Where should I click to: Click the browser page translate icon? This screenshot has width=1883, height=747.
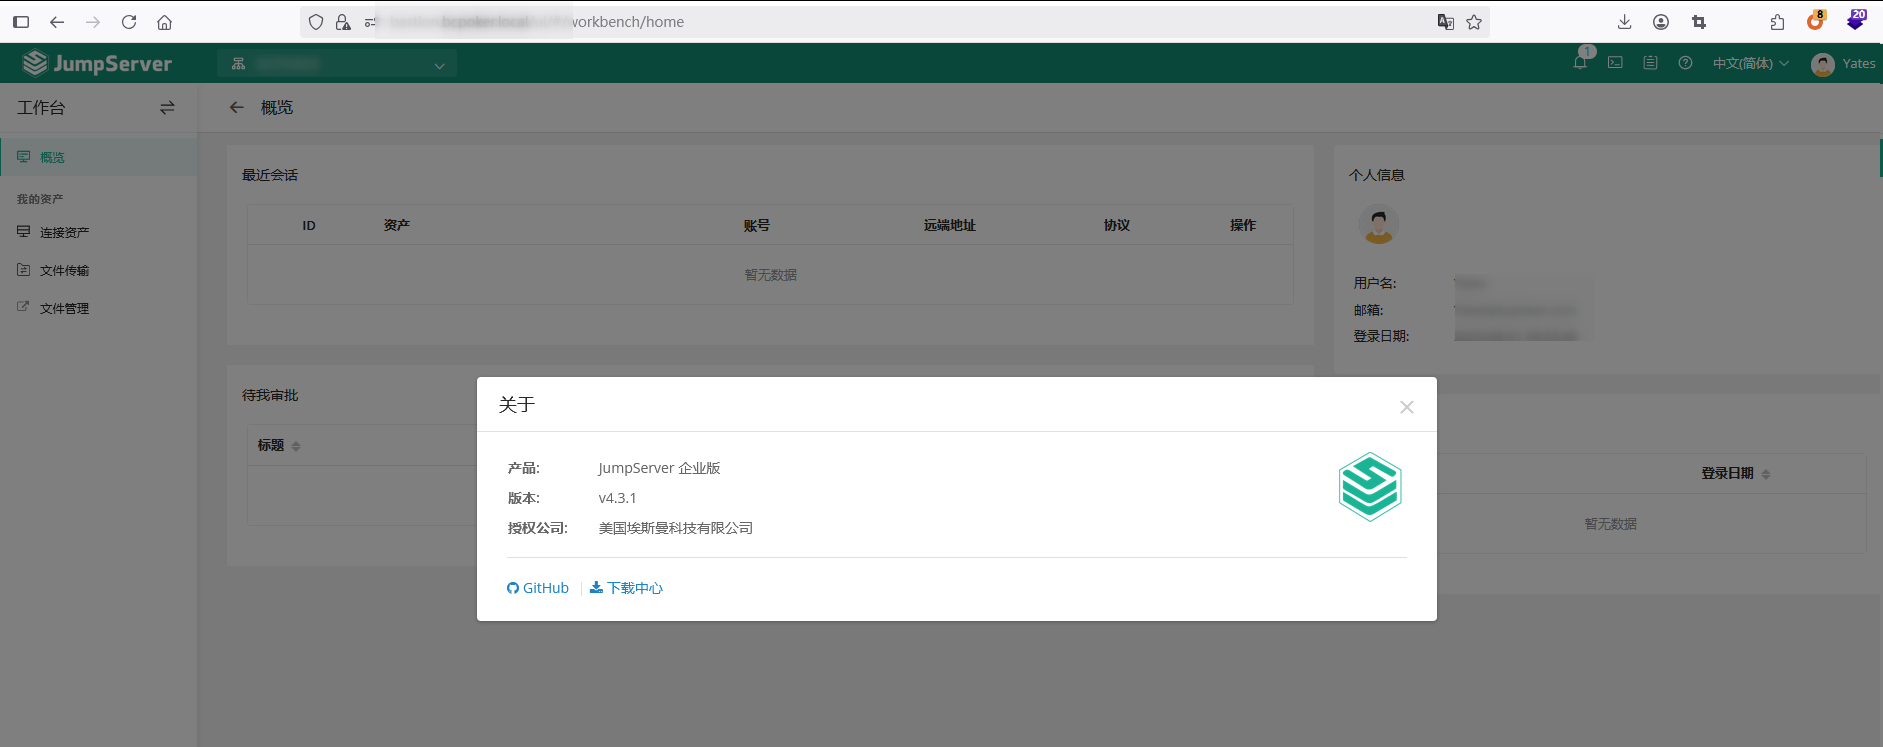(1445, 22)
